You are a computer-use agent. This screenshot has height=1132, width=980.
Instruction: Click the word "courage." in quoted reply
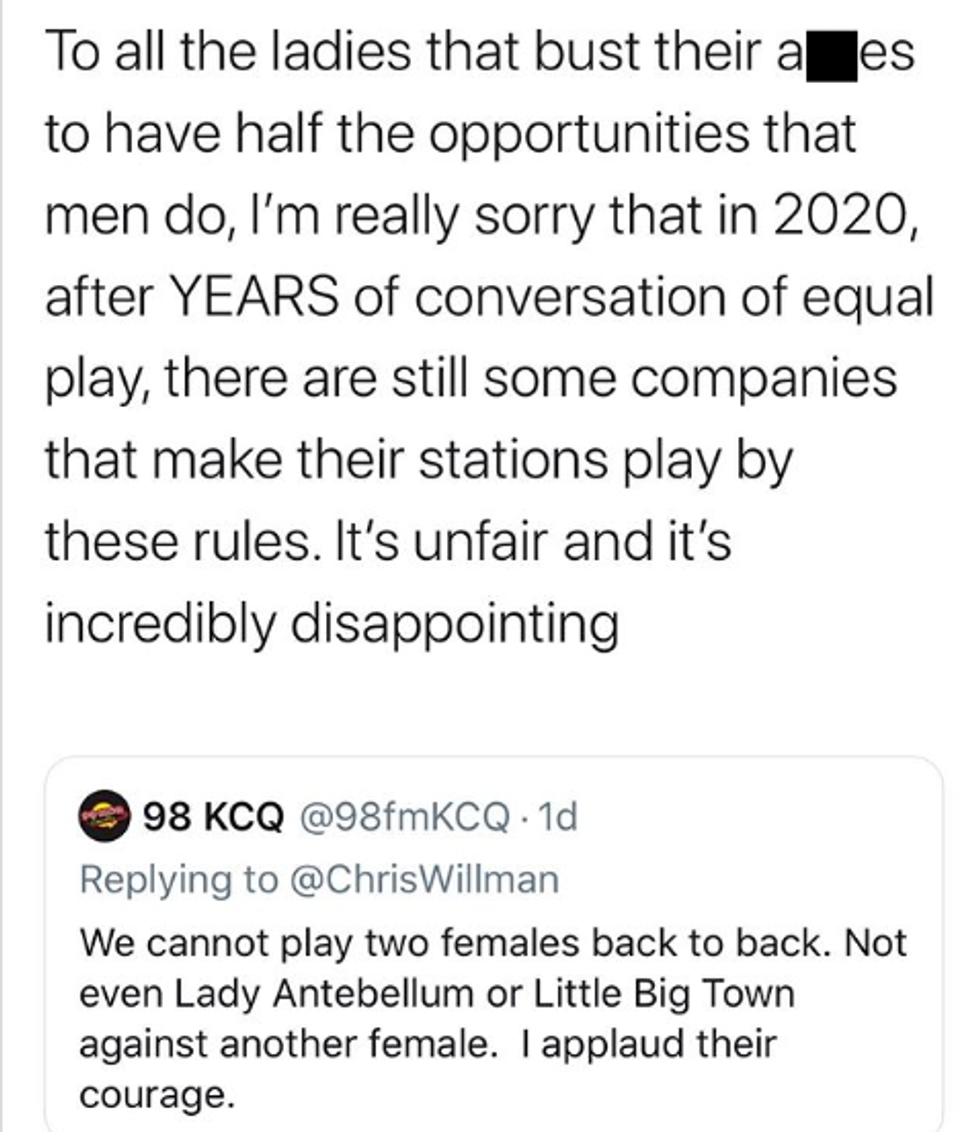(157, 1095)
